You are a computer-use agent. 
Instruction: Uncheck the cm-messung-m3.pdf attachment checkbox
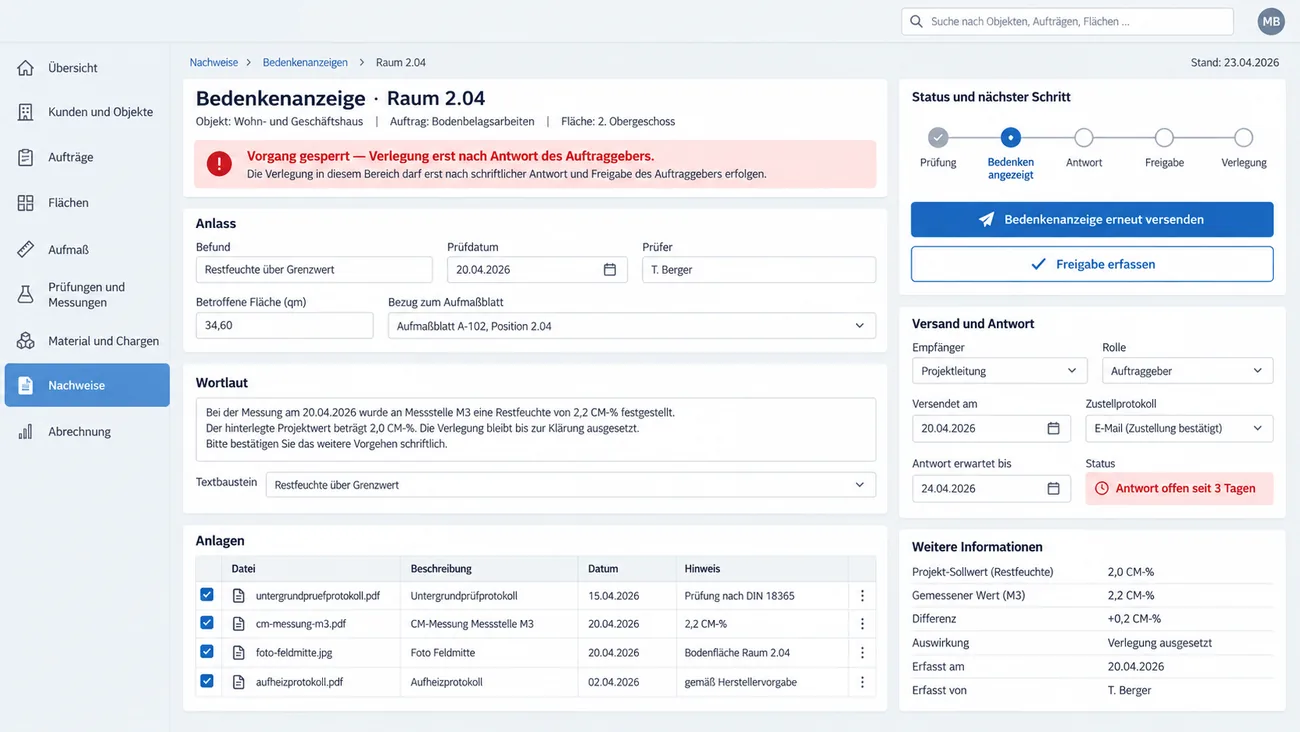click(x=206, y=622)
